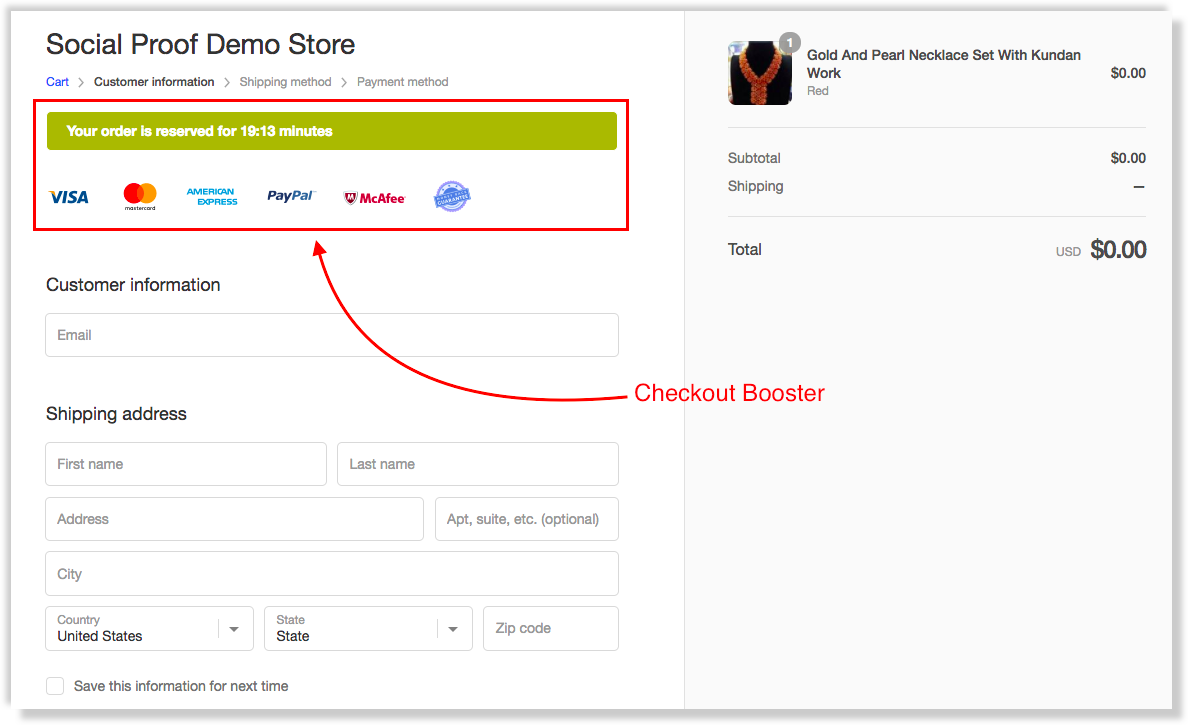The height and width of the screenshot is (725, 1188).
Task: Click the PayPal payment icon
Action: 290,196
